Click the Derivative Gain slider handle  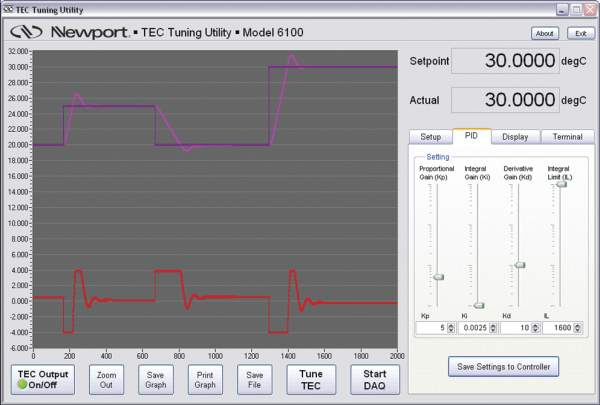520,264
